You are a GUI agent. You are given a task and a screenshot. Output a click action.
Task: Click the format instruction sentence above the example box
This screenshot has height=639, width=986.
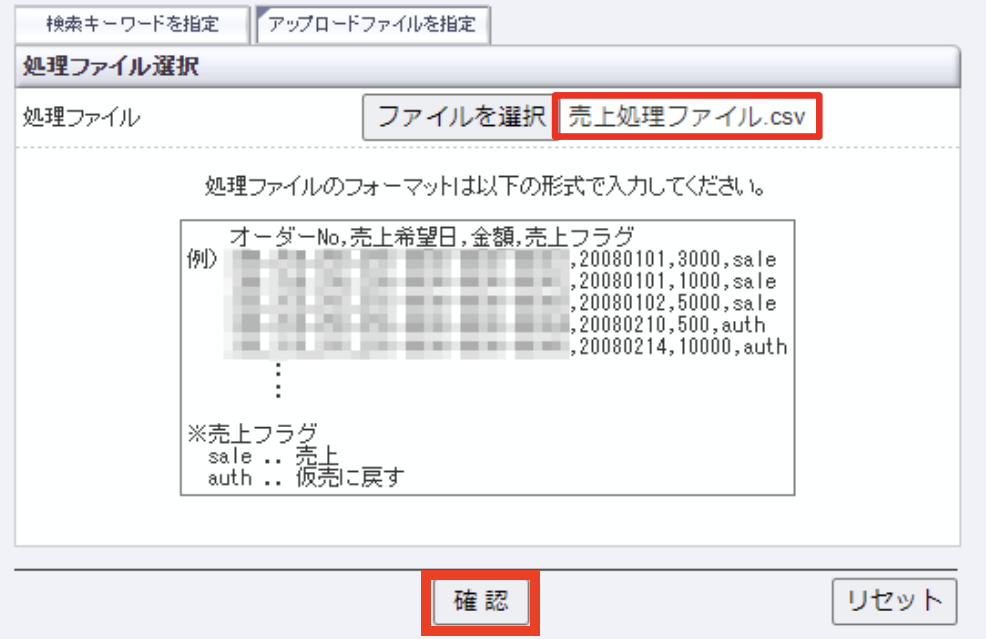(485, 186)
